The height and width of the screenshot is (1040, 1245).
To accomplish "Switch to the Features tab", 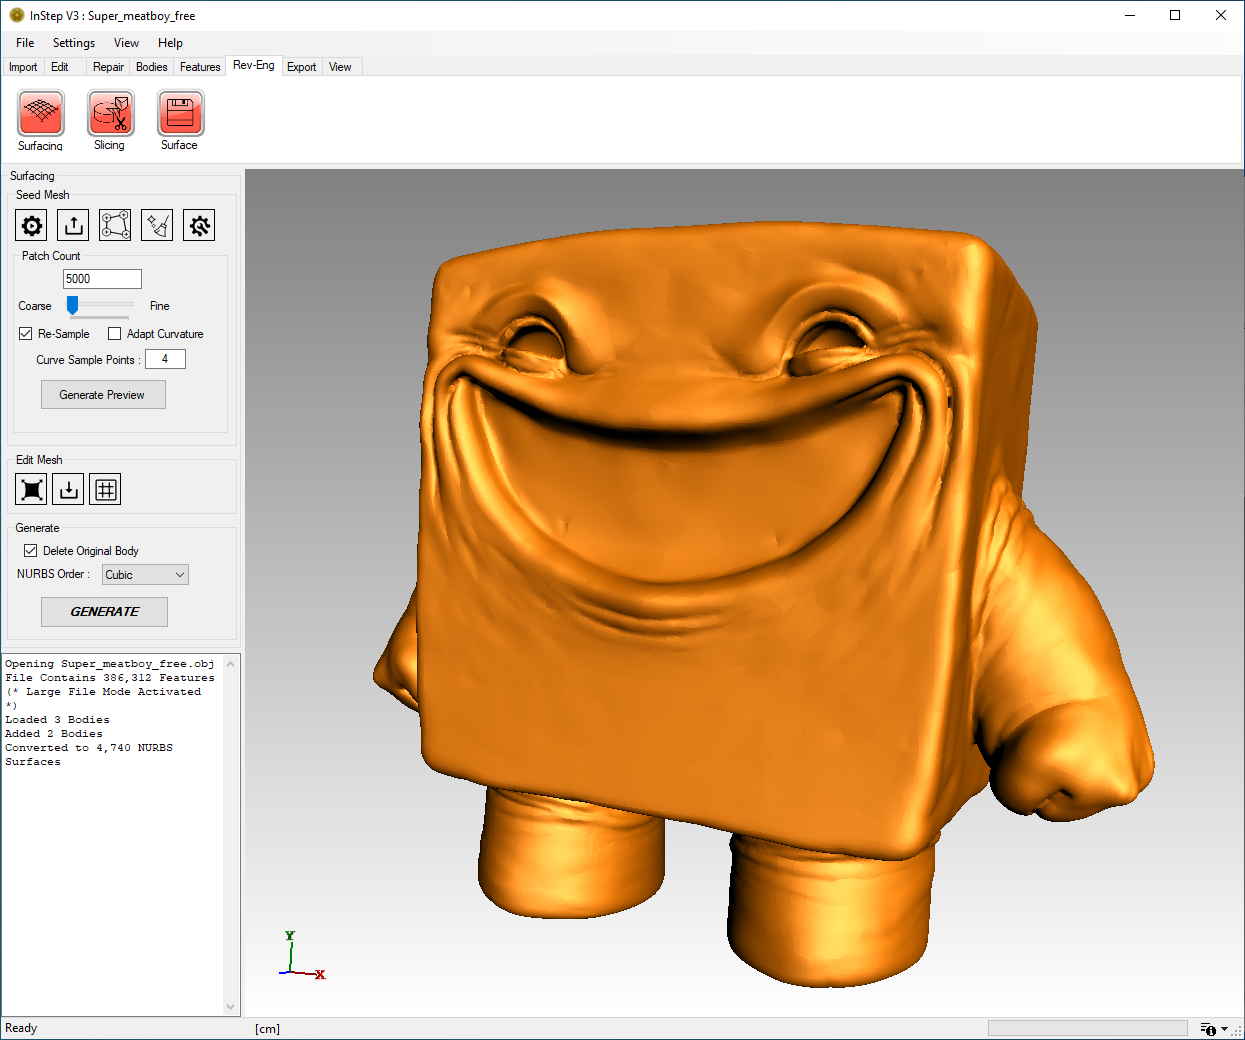I will 200,67.
